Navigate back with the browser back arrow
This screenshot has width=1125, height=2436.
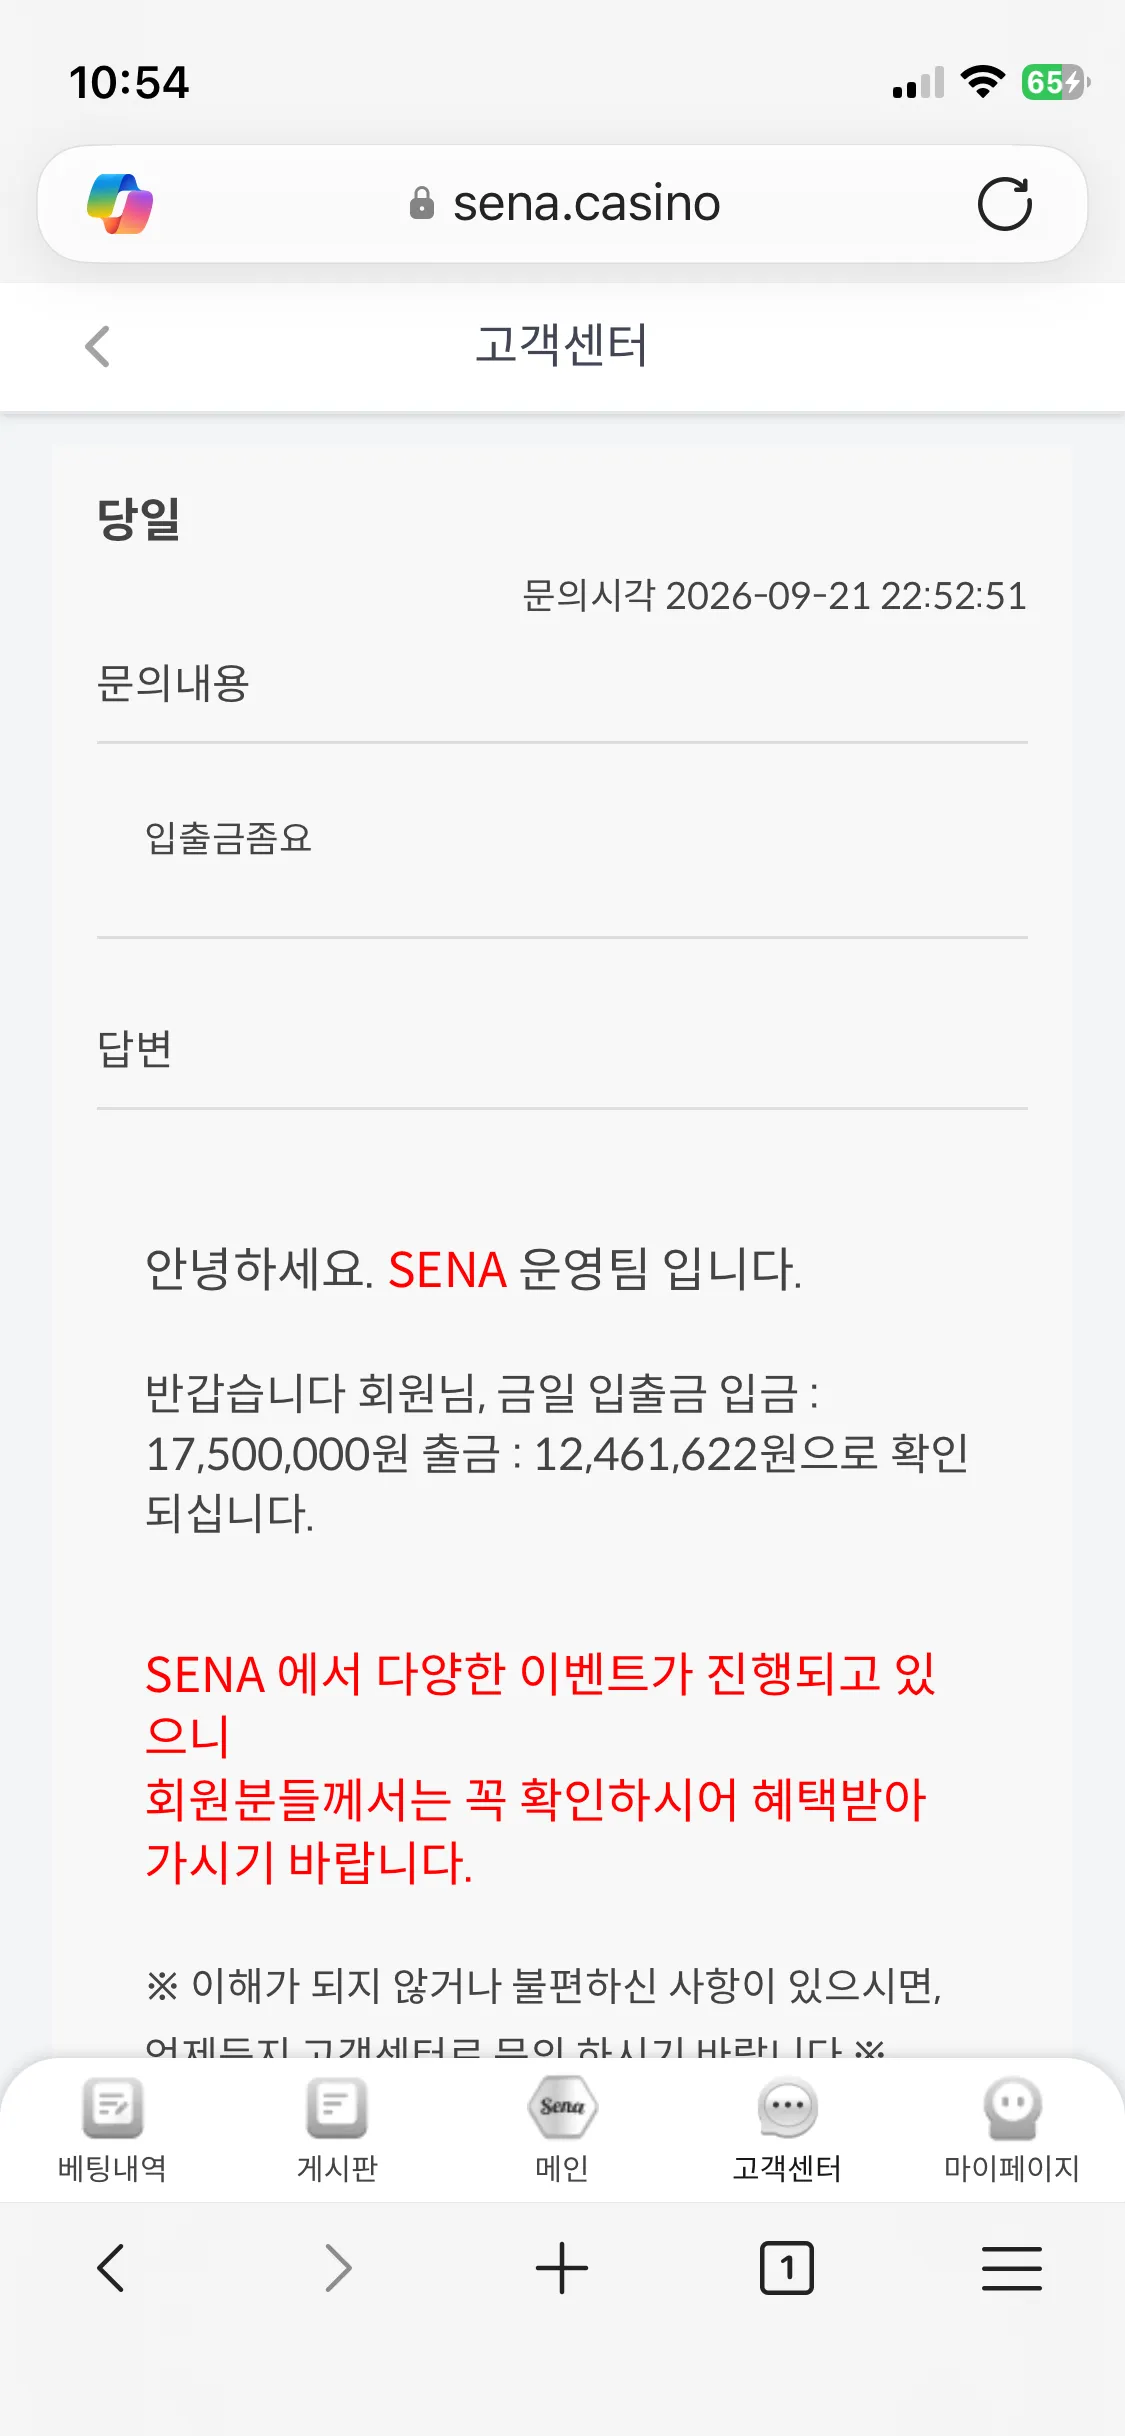pos(111,2268)
